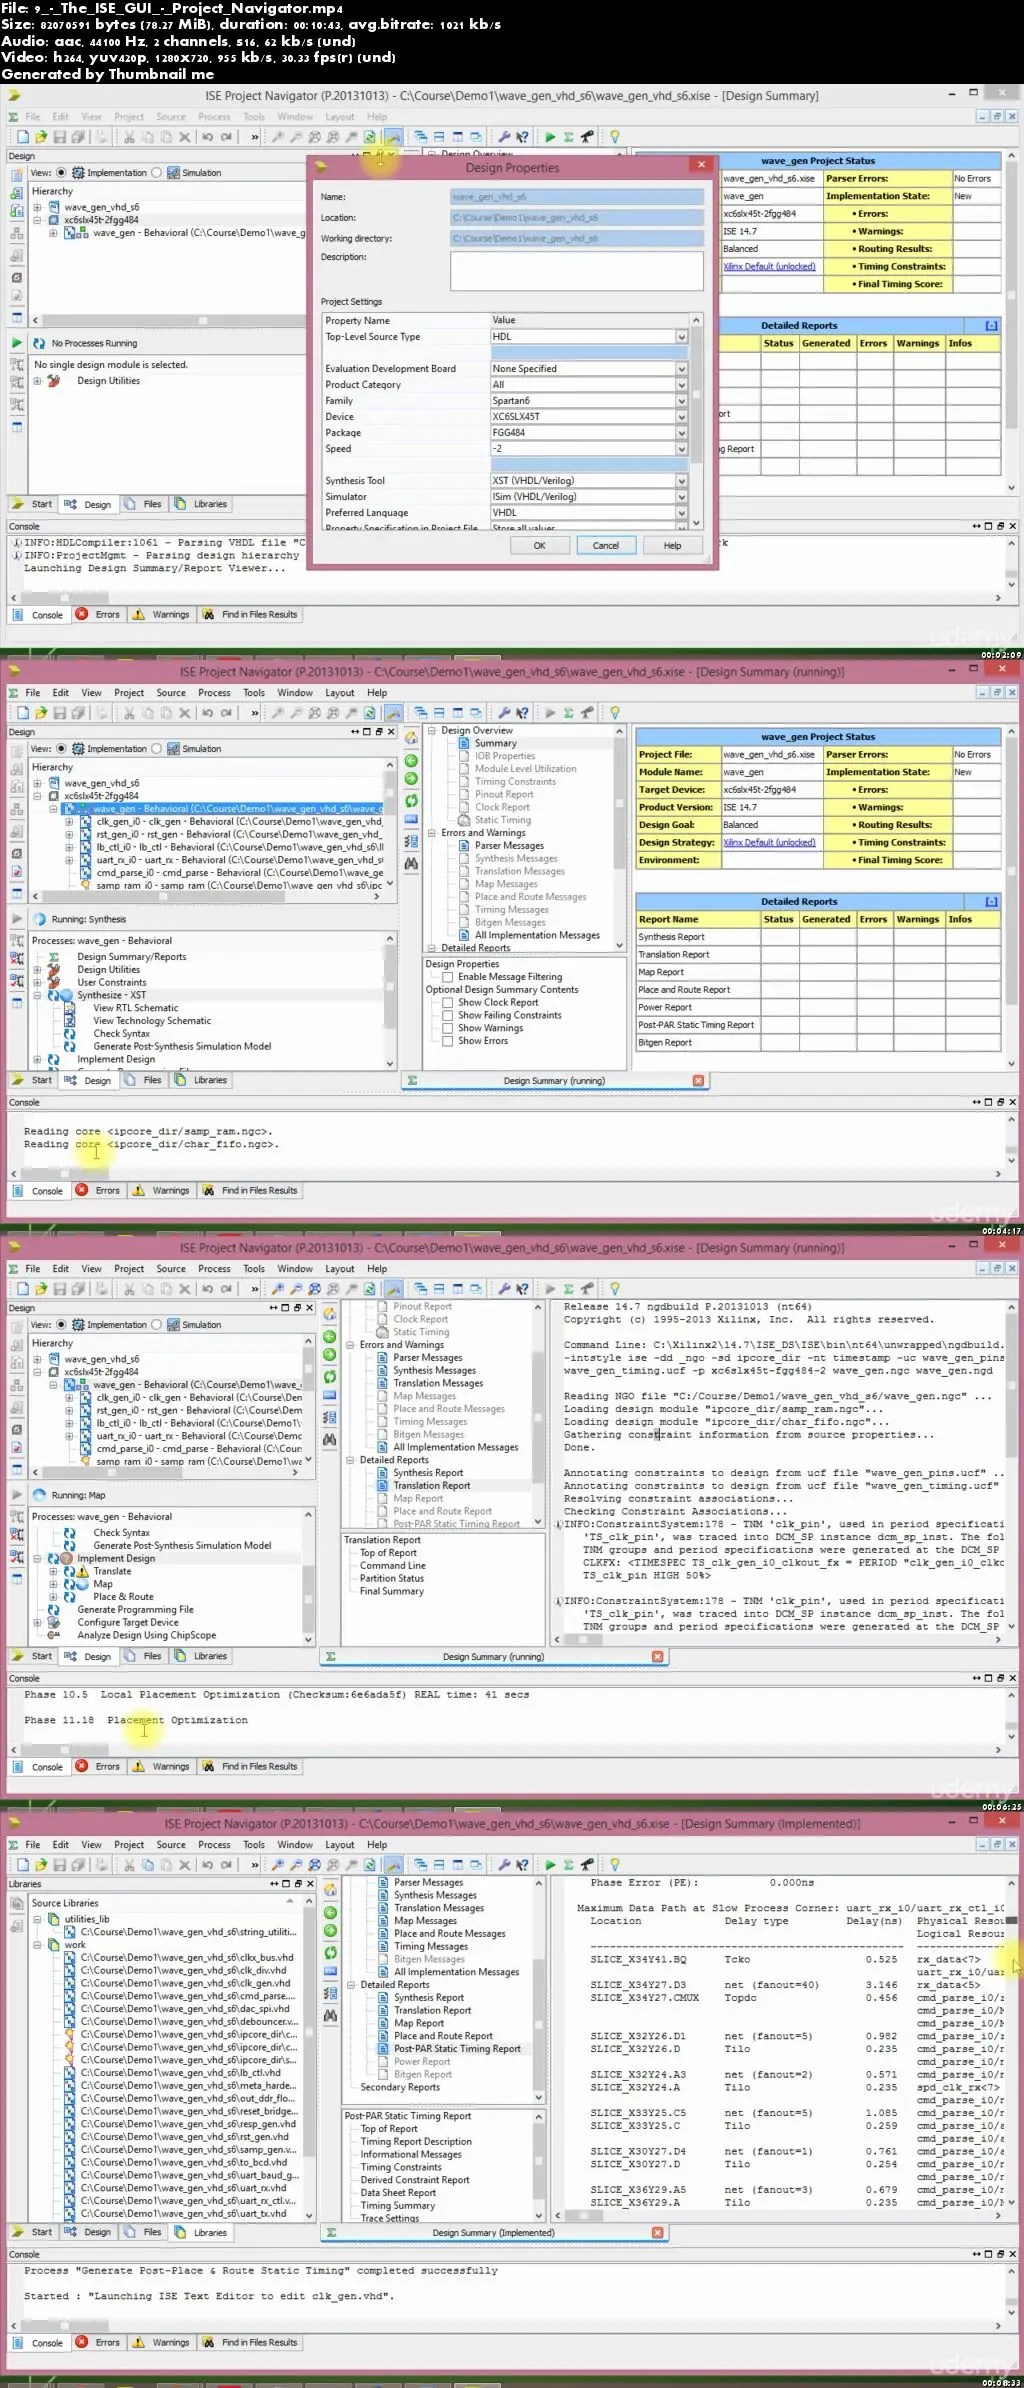Click What's This help icon in Running: Synthesis toolbar
This screenshot has width=1024, height=2388.
(522, 713)
